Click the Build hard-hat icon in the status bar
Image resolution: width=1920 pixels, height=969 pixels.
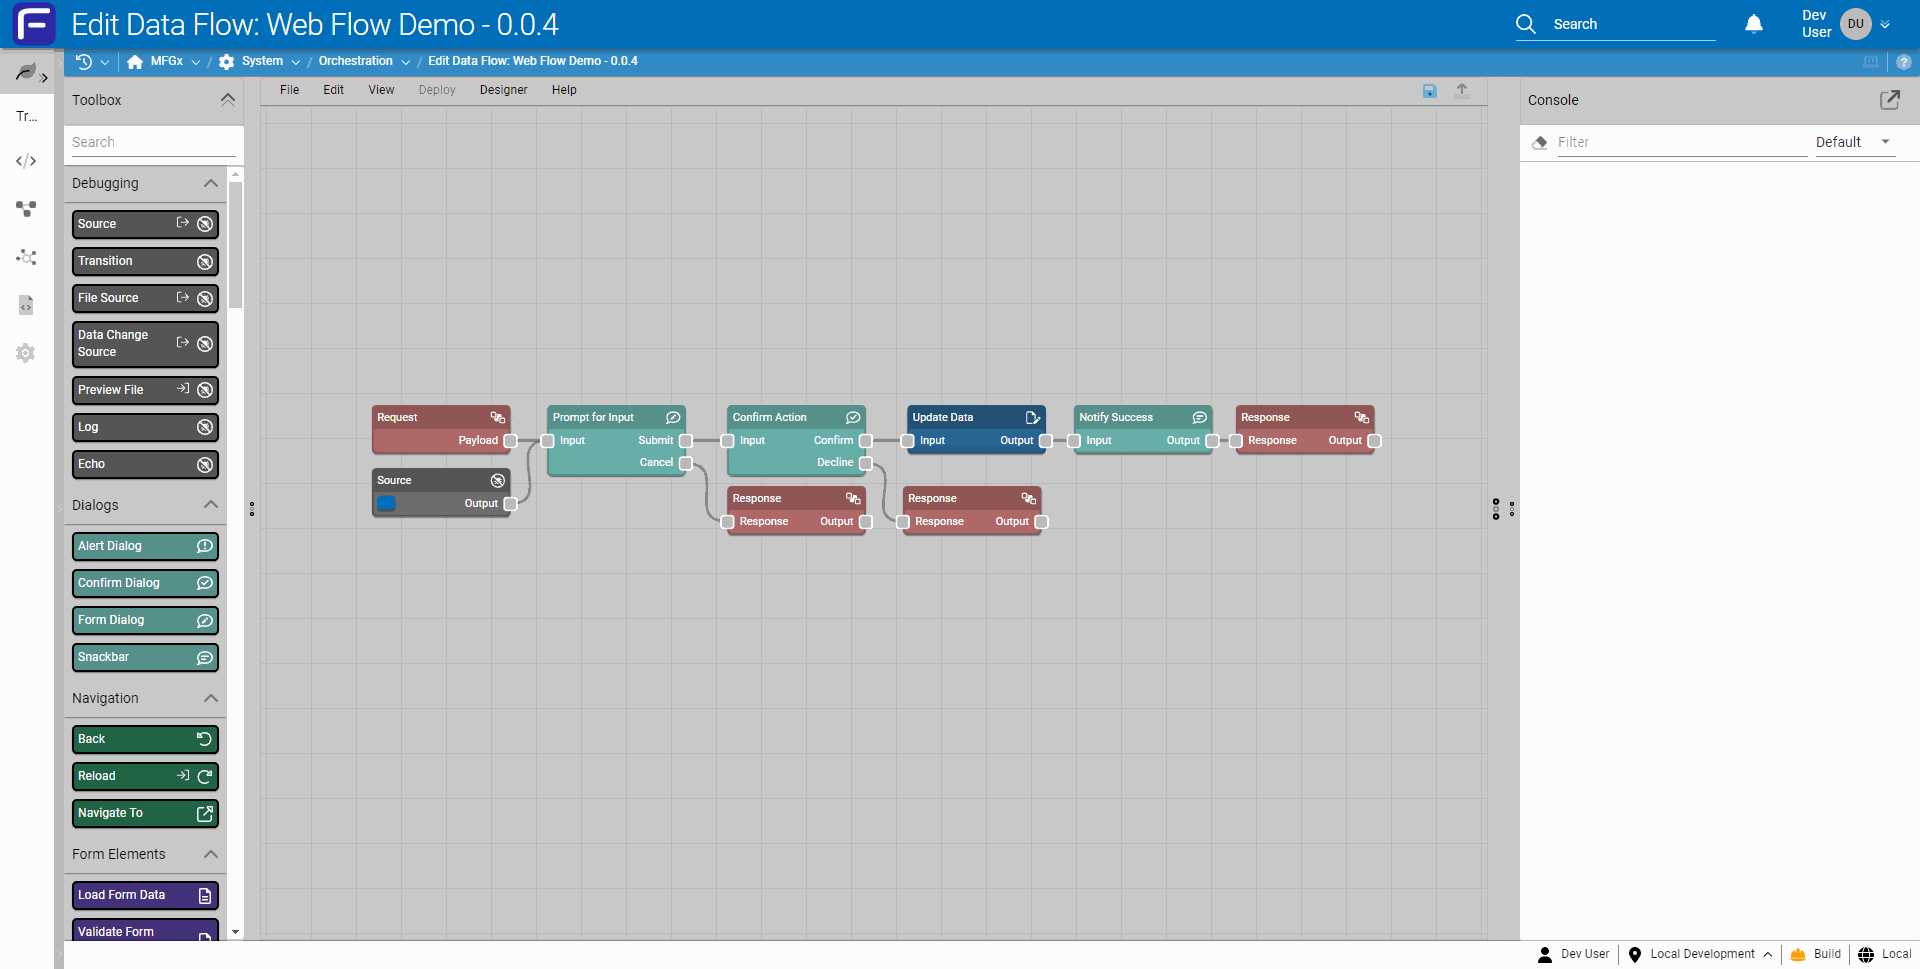pos(1798,955)
